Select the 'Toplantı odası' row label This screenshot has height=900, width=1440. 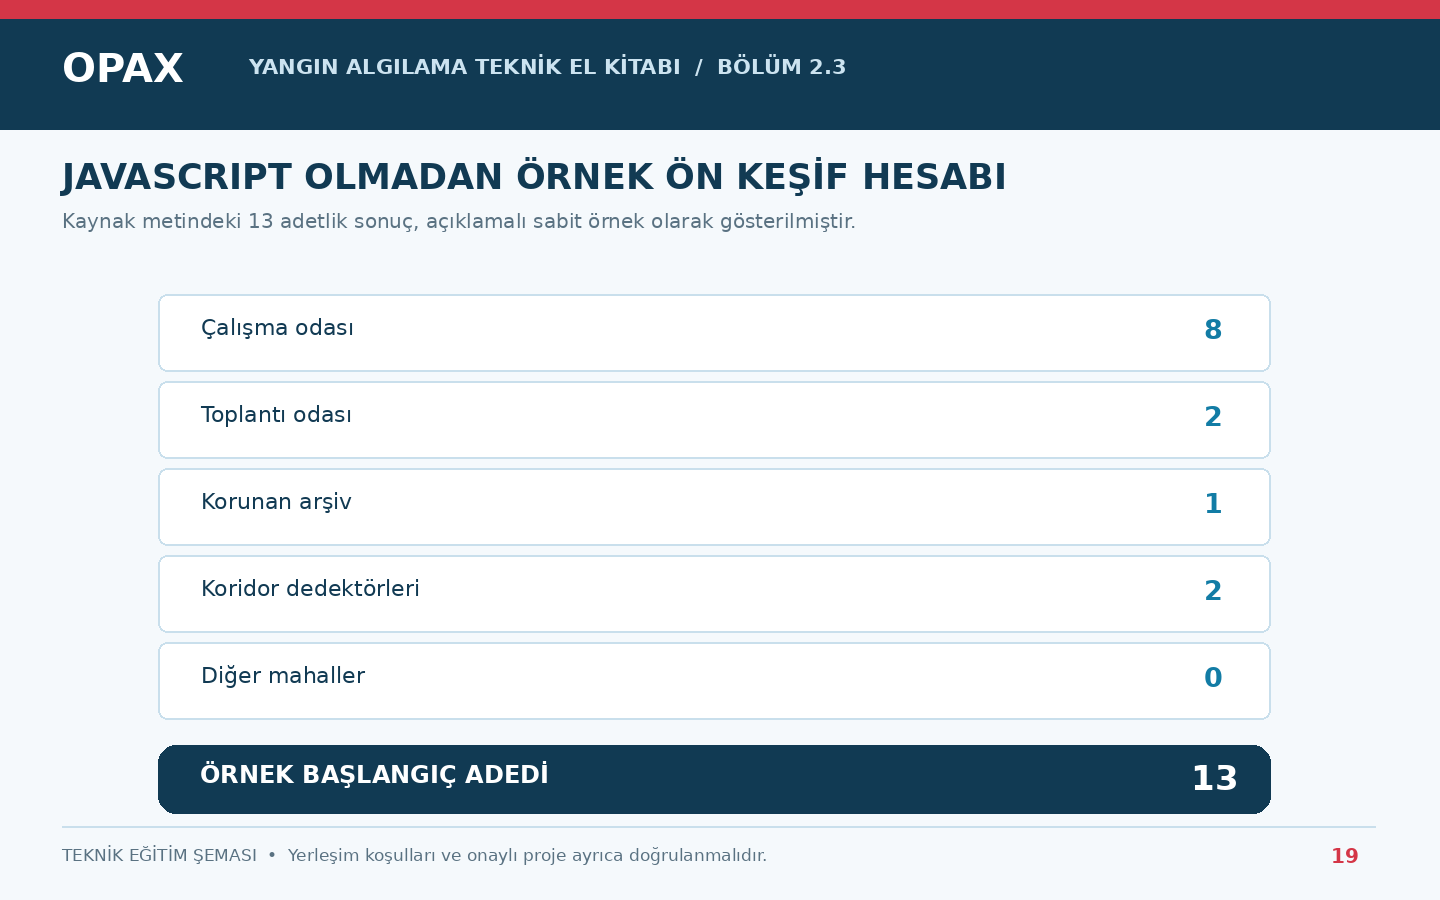276,415
